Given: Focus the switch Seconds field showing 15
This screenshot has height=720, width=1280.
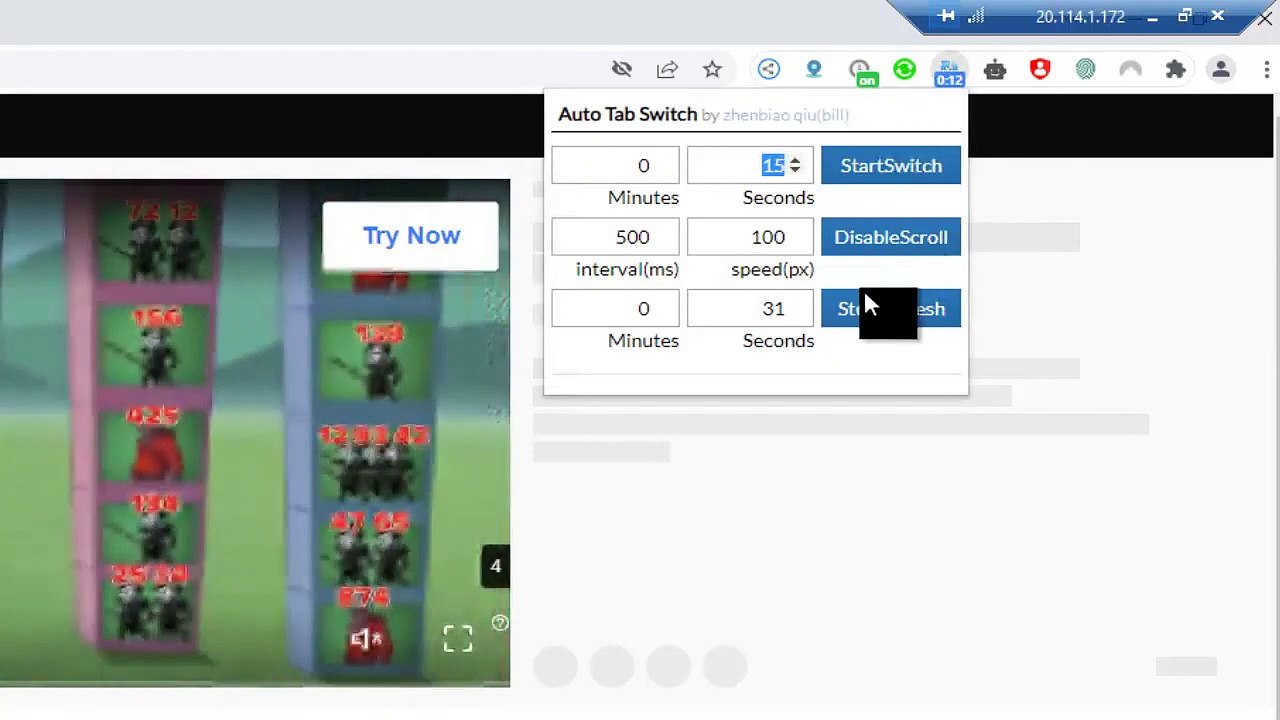Looking at the screenshot, I should tap(750, 165).
